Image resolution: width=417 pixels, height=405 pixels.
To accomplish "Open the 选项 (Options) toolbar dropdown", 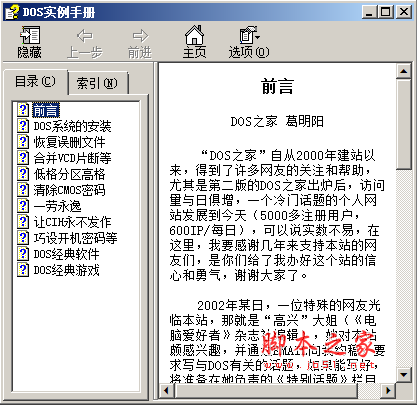I will 249,35.
